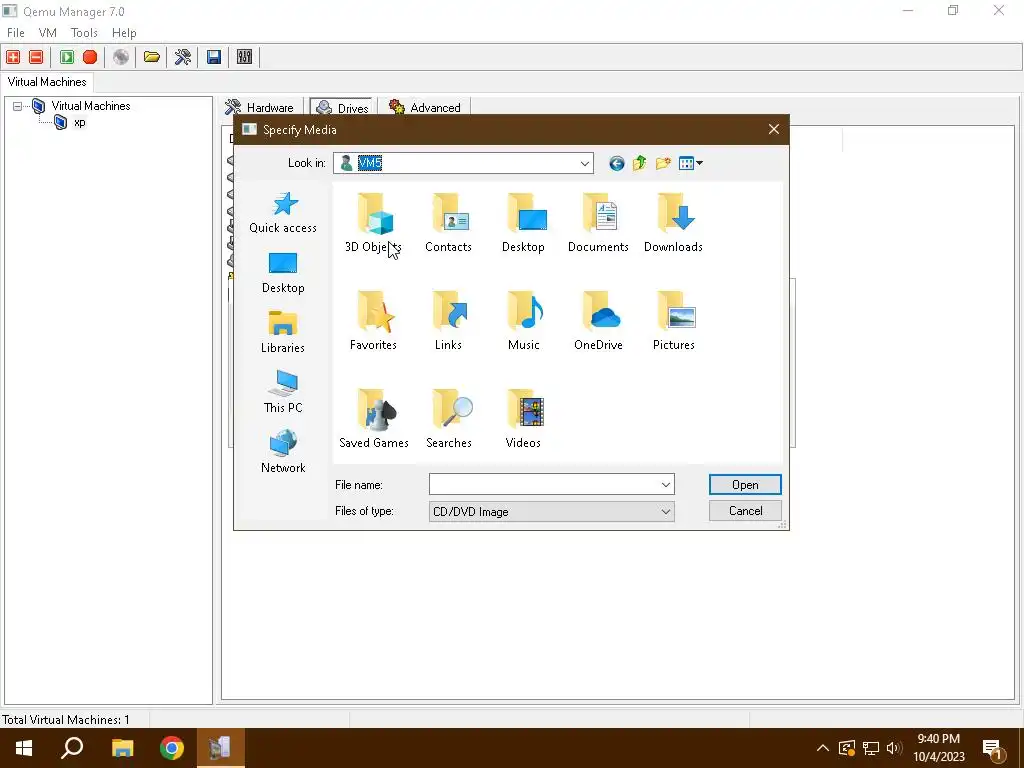Create new folder icon in Specify Media dialog
The image size is (1024, 768).
(x=663, y=163)
